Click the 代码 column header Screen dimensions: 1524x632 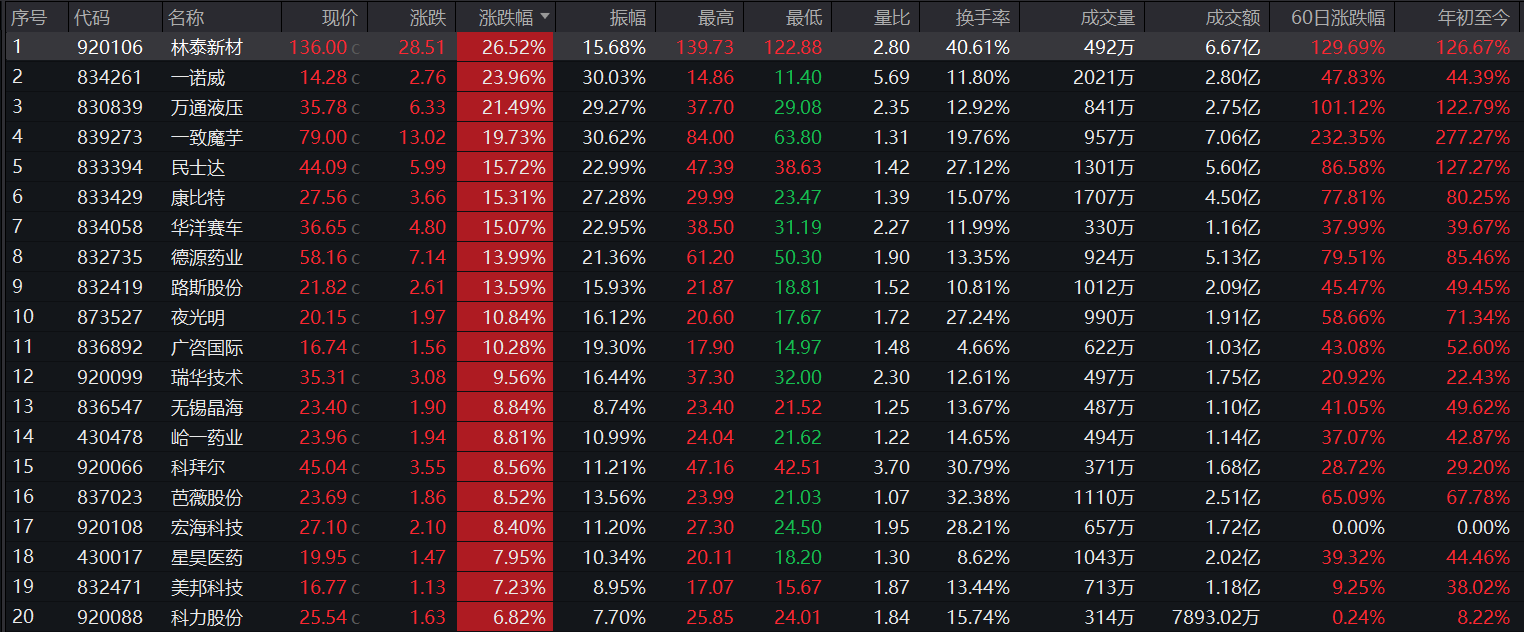click(x=93, y=18)
